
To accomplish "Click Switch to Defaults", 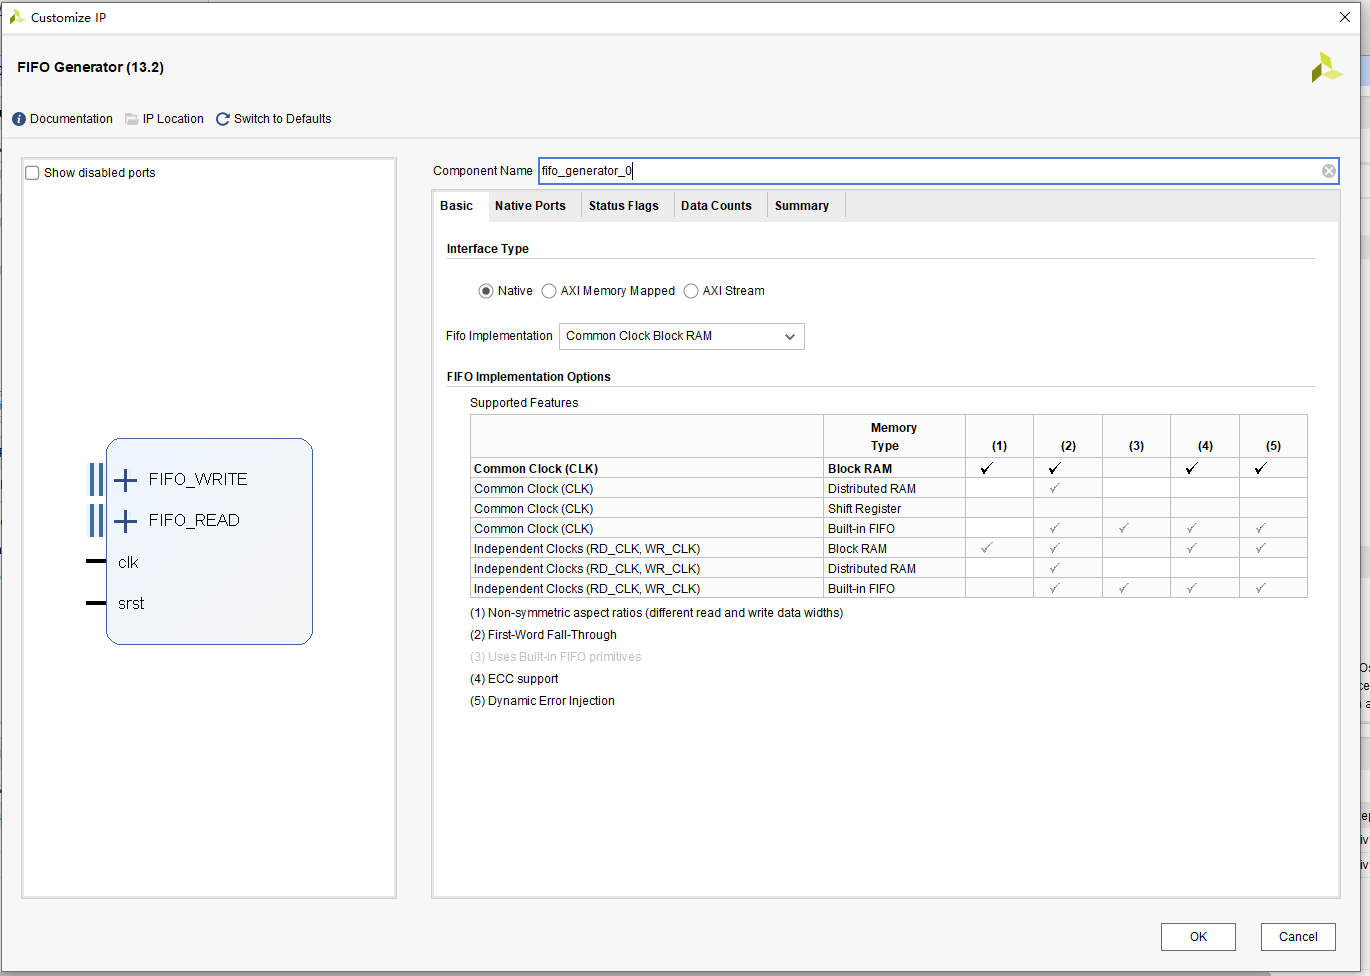I will tap(282, 119).
